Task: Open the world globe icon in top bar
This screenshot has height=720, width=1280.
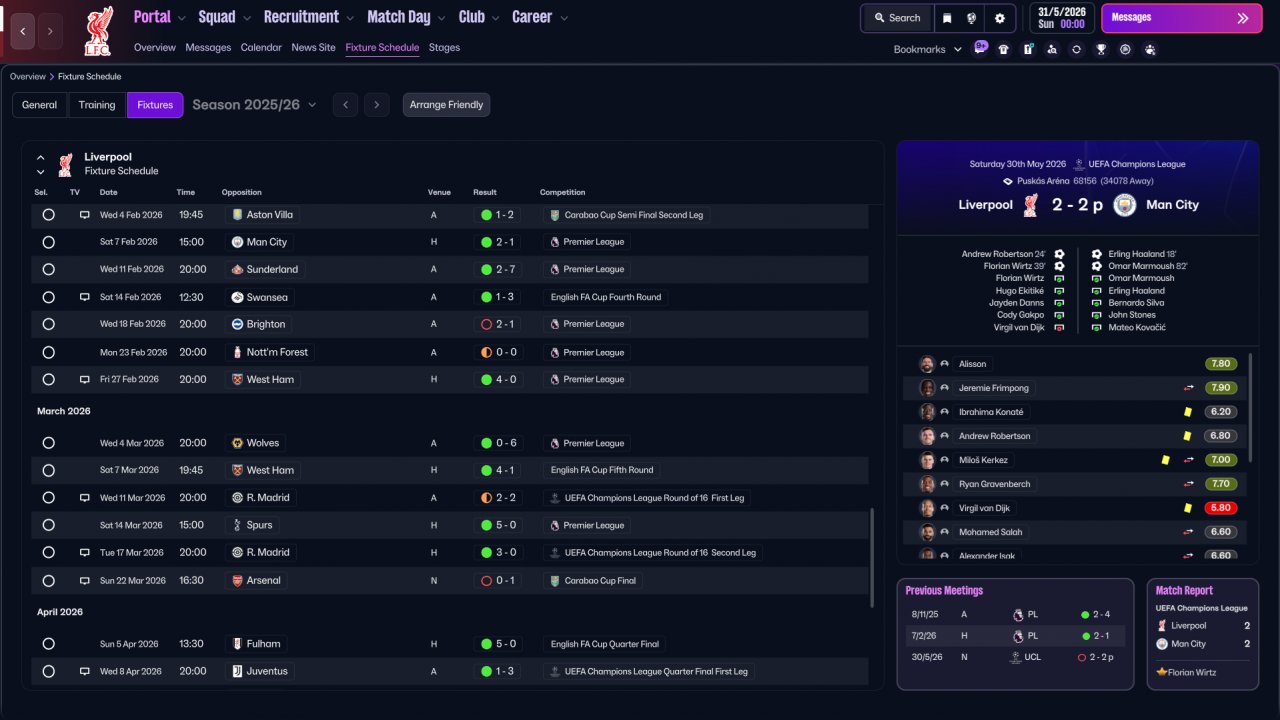Action: coord(971,18)
